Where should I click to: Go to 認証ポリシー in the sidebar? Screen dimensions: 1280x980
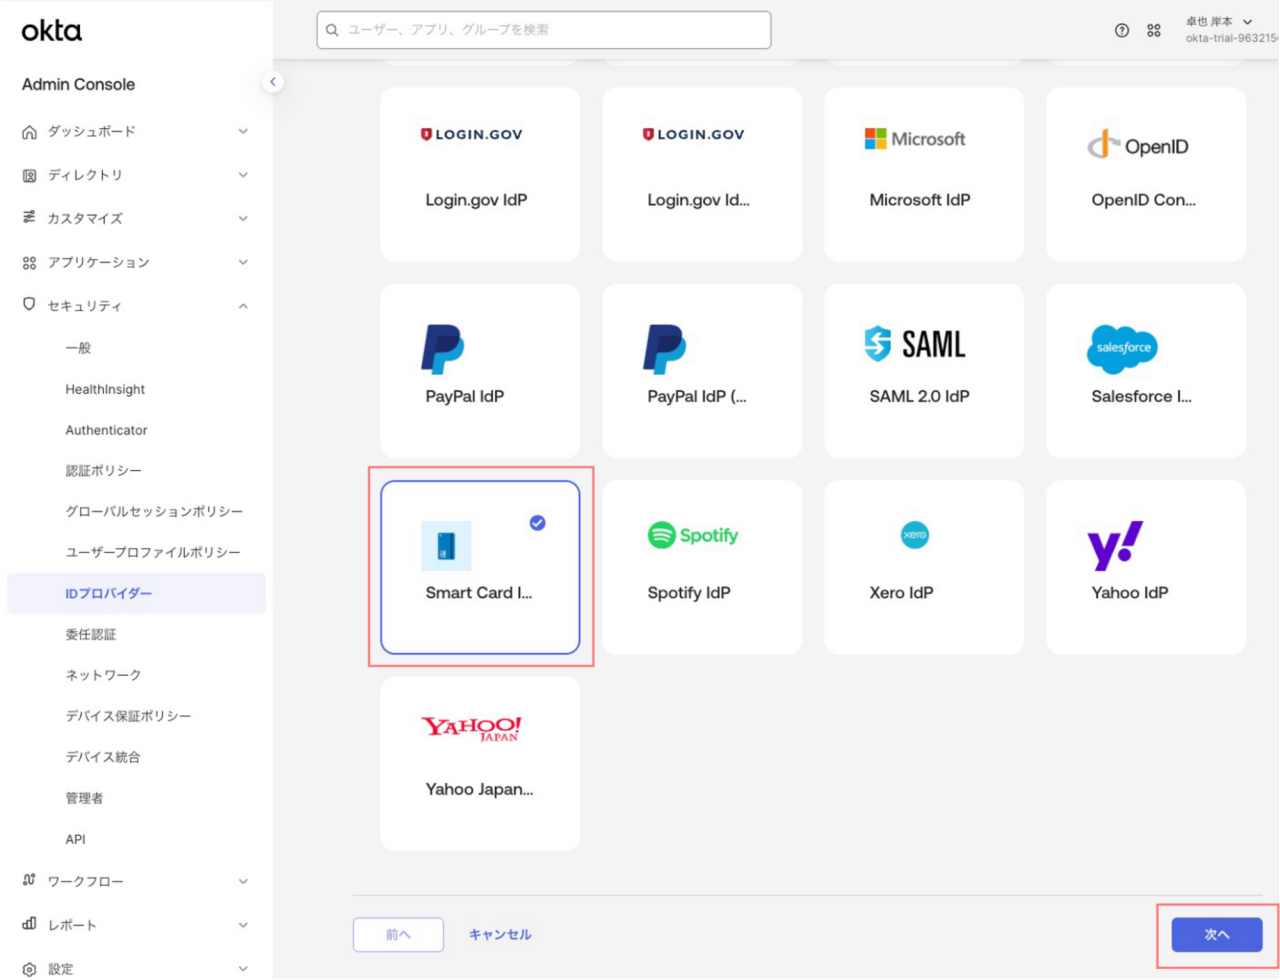point(103,471)
